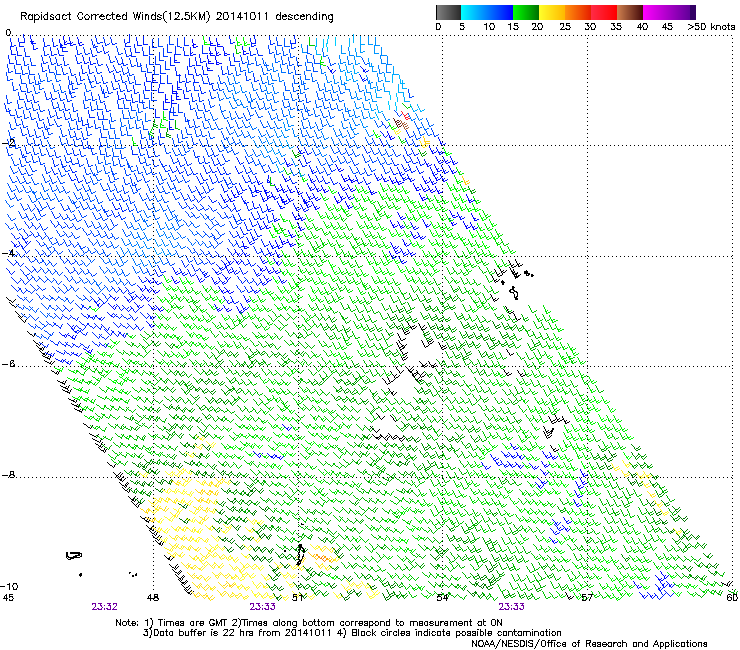Click the '54' longitude axis label

point(442,597)
